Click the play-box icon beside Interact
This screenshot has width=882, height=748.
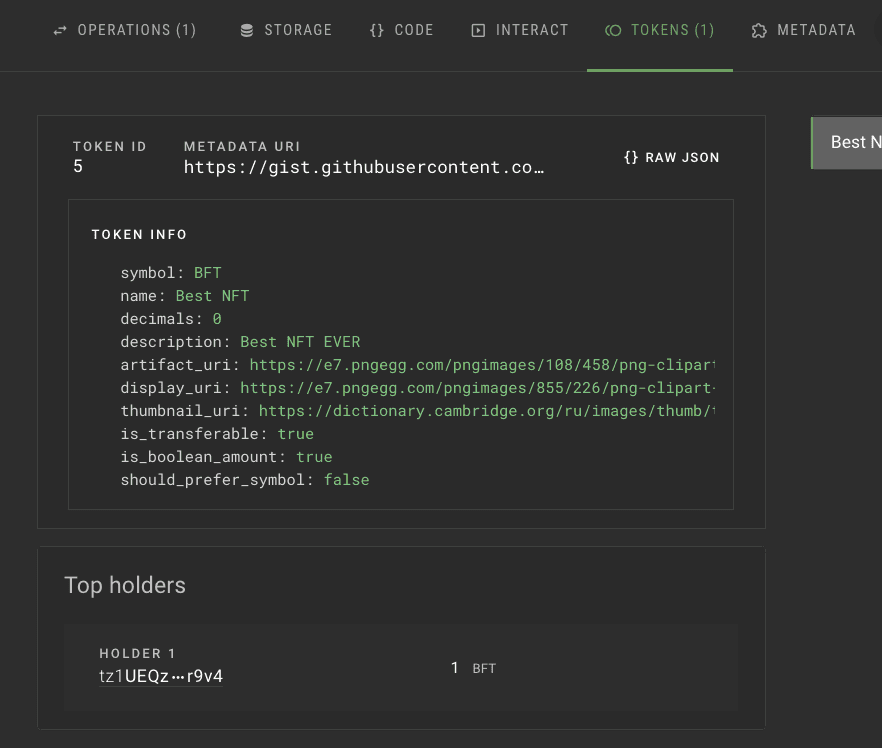pos(479,30)
